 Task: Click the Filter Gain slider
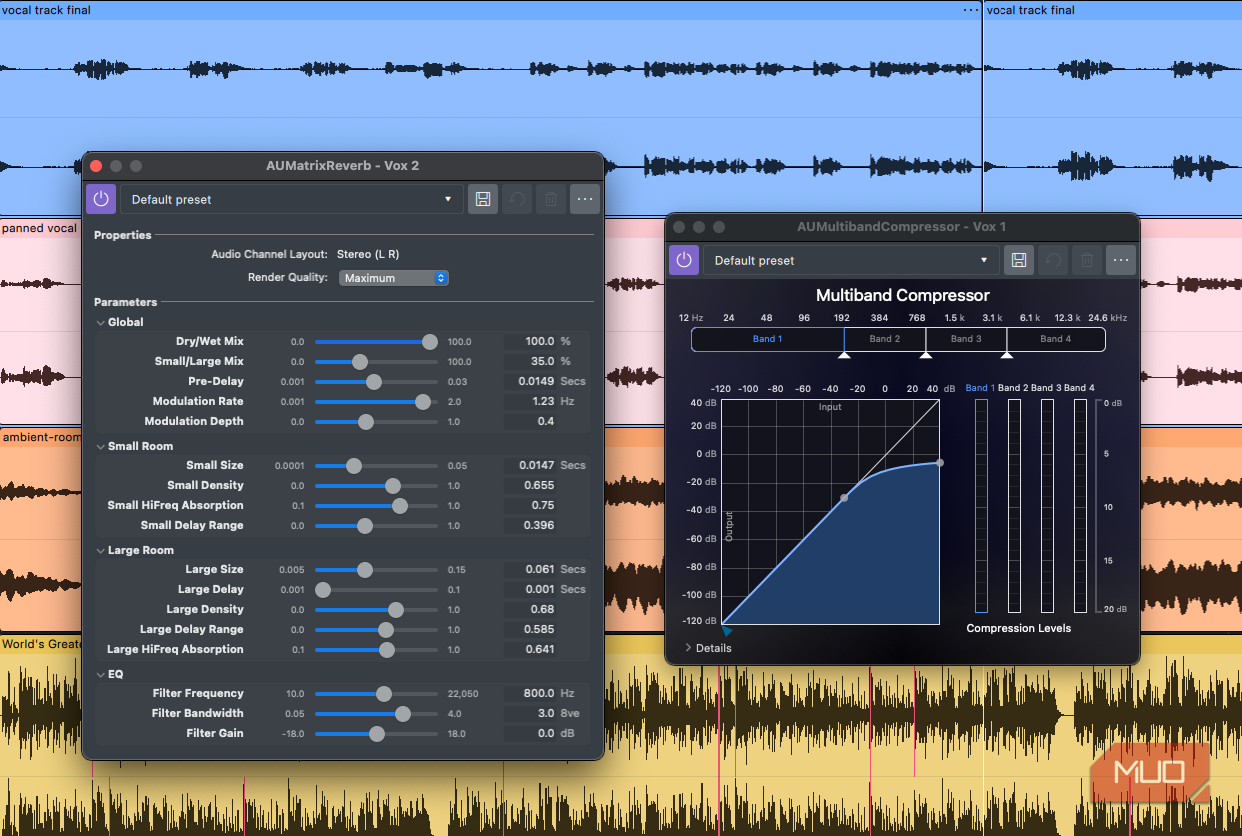[376, 733]
